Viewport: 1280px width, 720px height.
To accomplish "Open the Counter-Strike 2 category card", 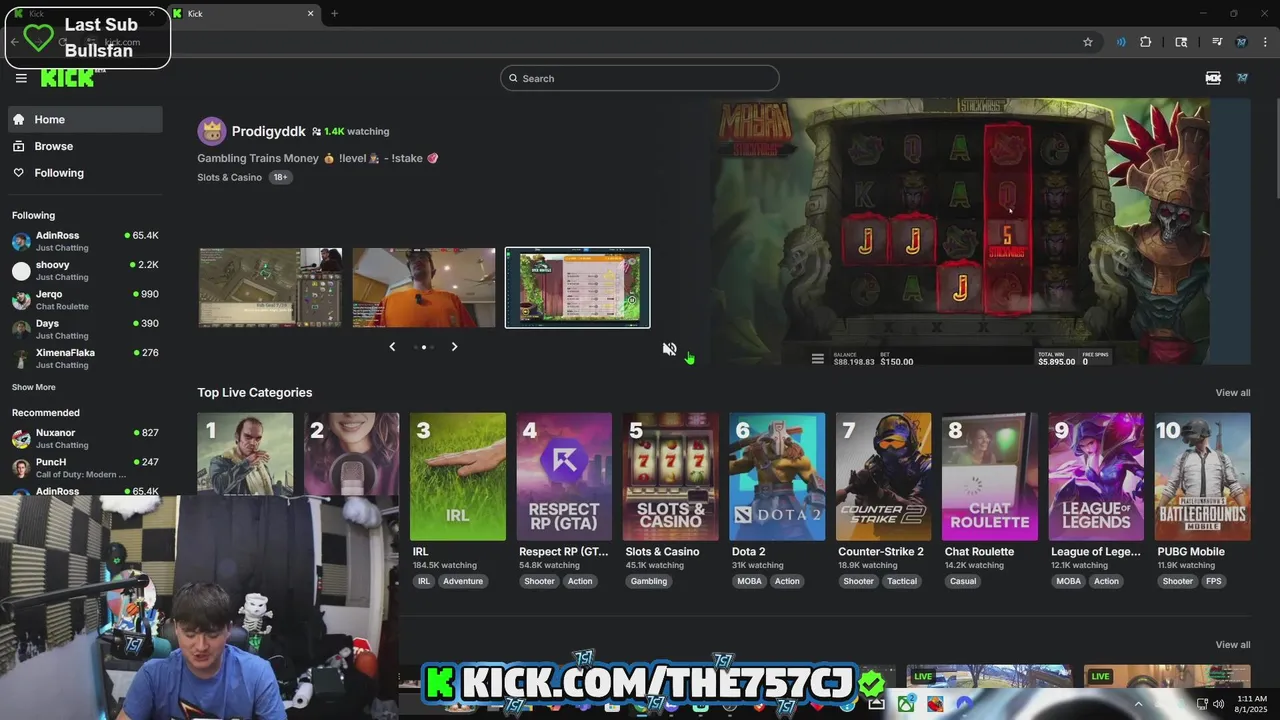I will click(884, 477).
